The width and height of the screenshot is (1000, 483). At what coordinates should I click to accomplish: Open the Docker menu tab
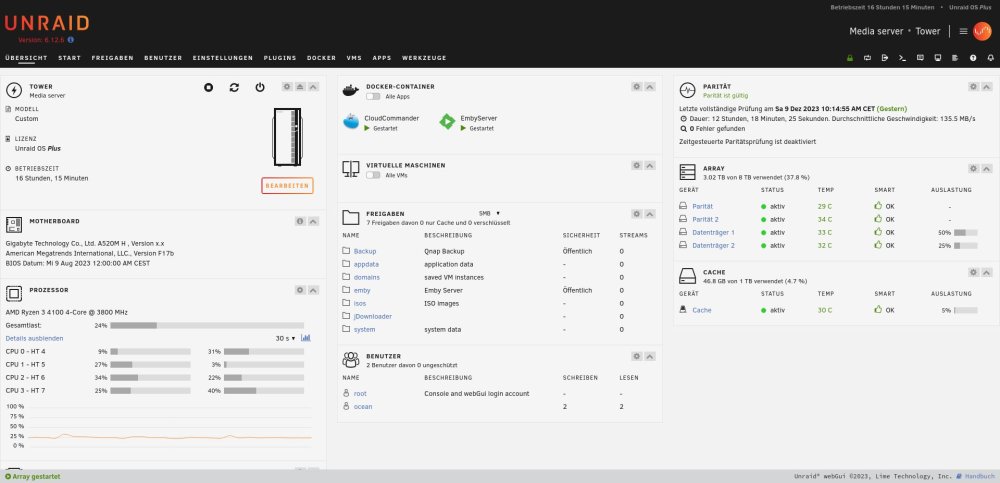[x=321, y=58]
